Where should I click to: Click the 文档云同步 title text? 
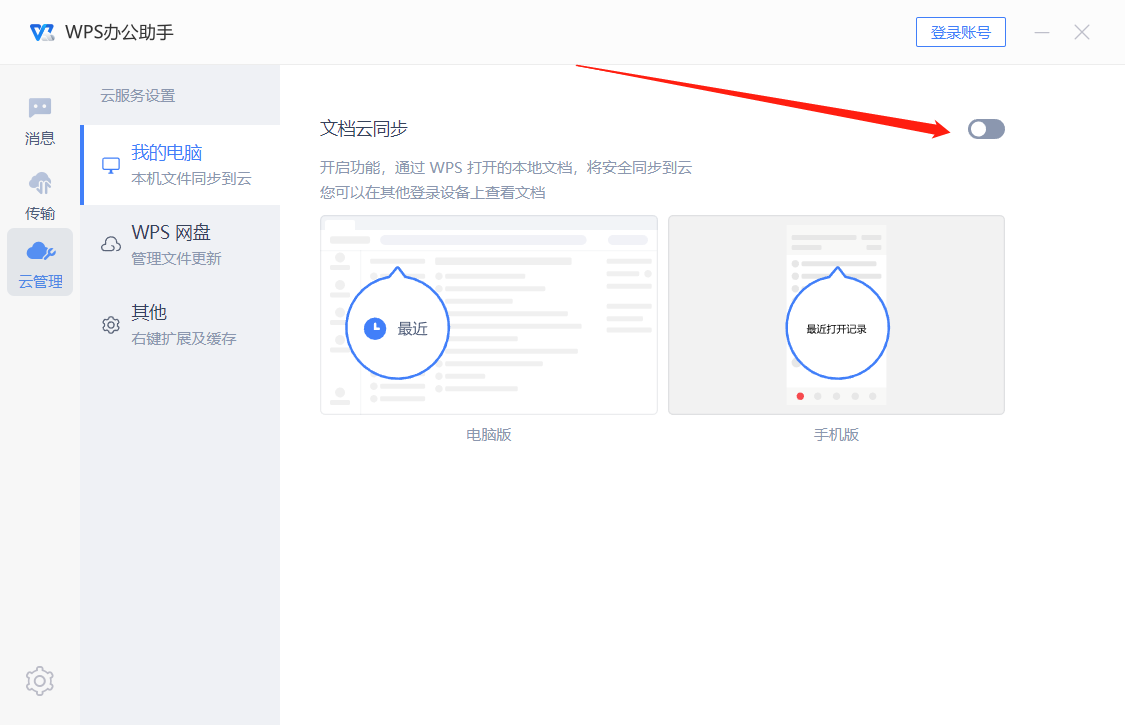coord(364,128)
